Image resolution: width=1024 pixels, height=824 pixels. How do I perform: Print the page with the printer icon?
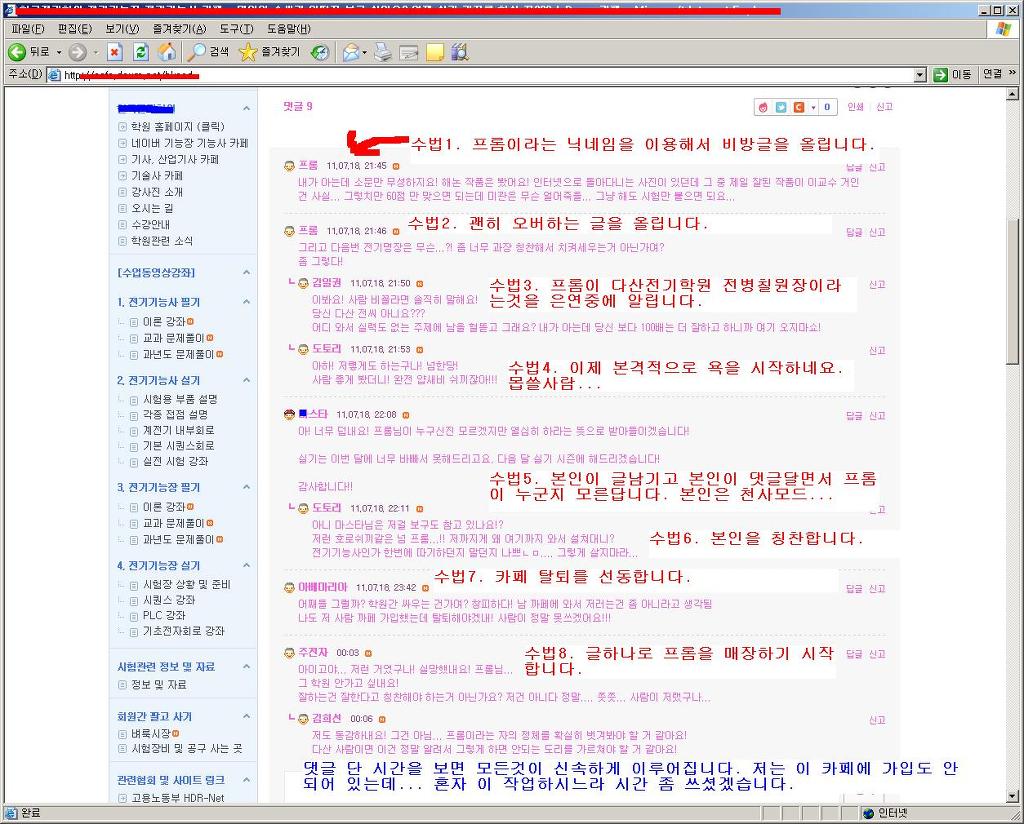(383, 52)
